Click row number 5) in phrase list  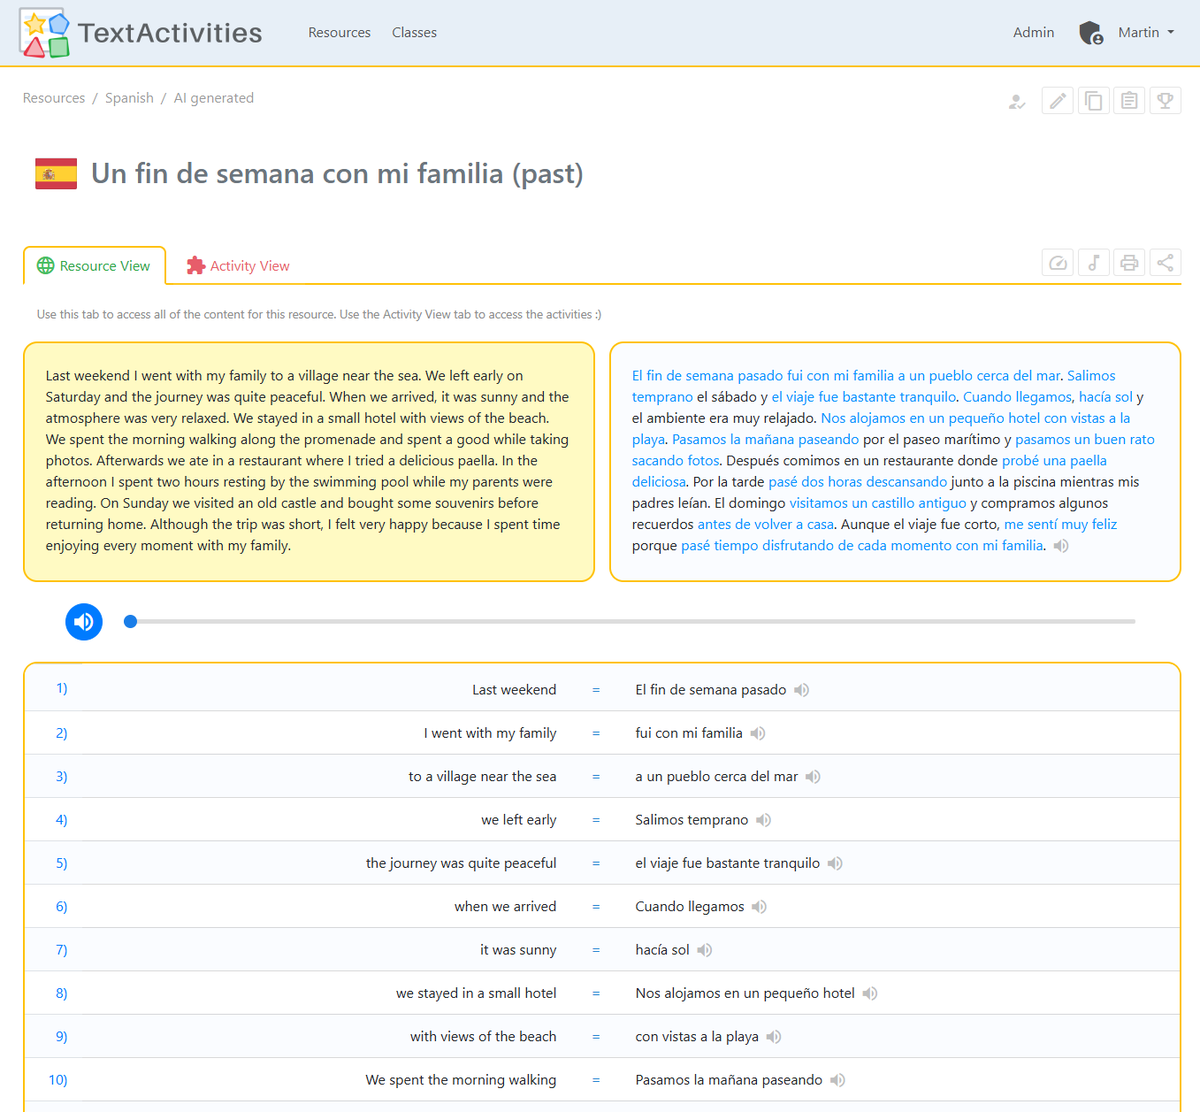pos(62,863)
